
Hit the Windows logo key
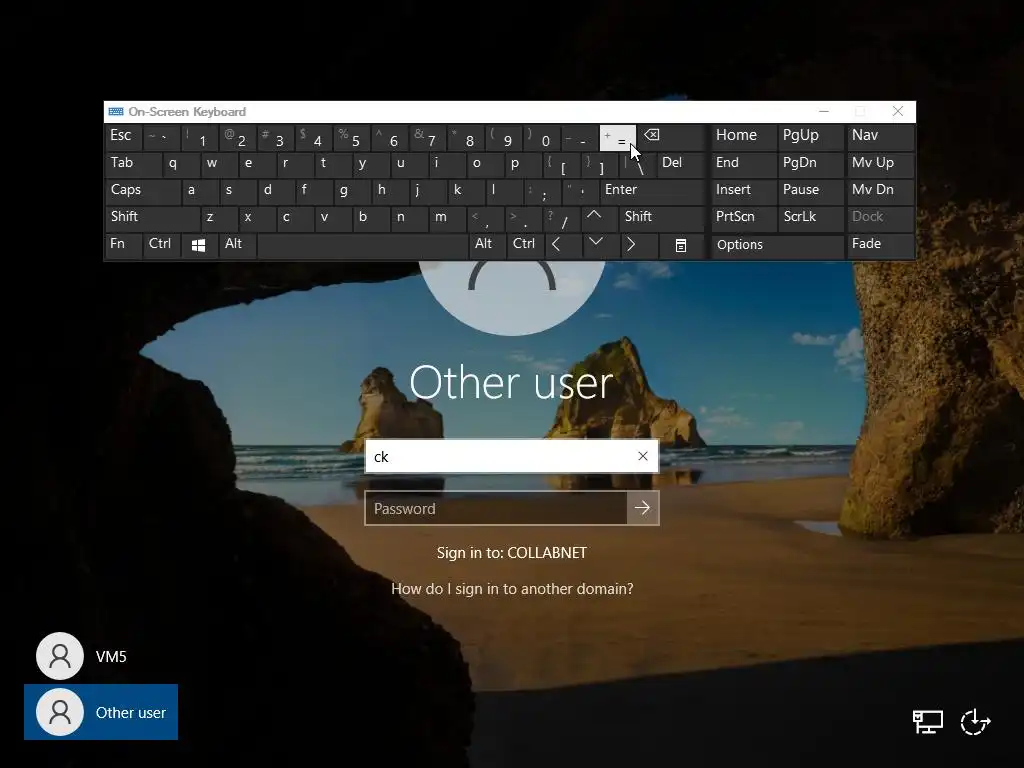tap(199, 245)
